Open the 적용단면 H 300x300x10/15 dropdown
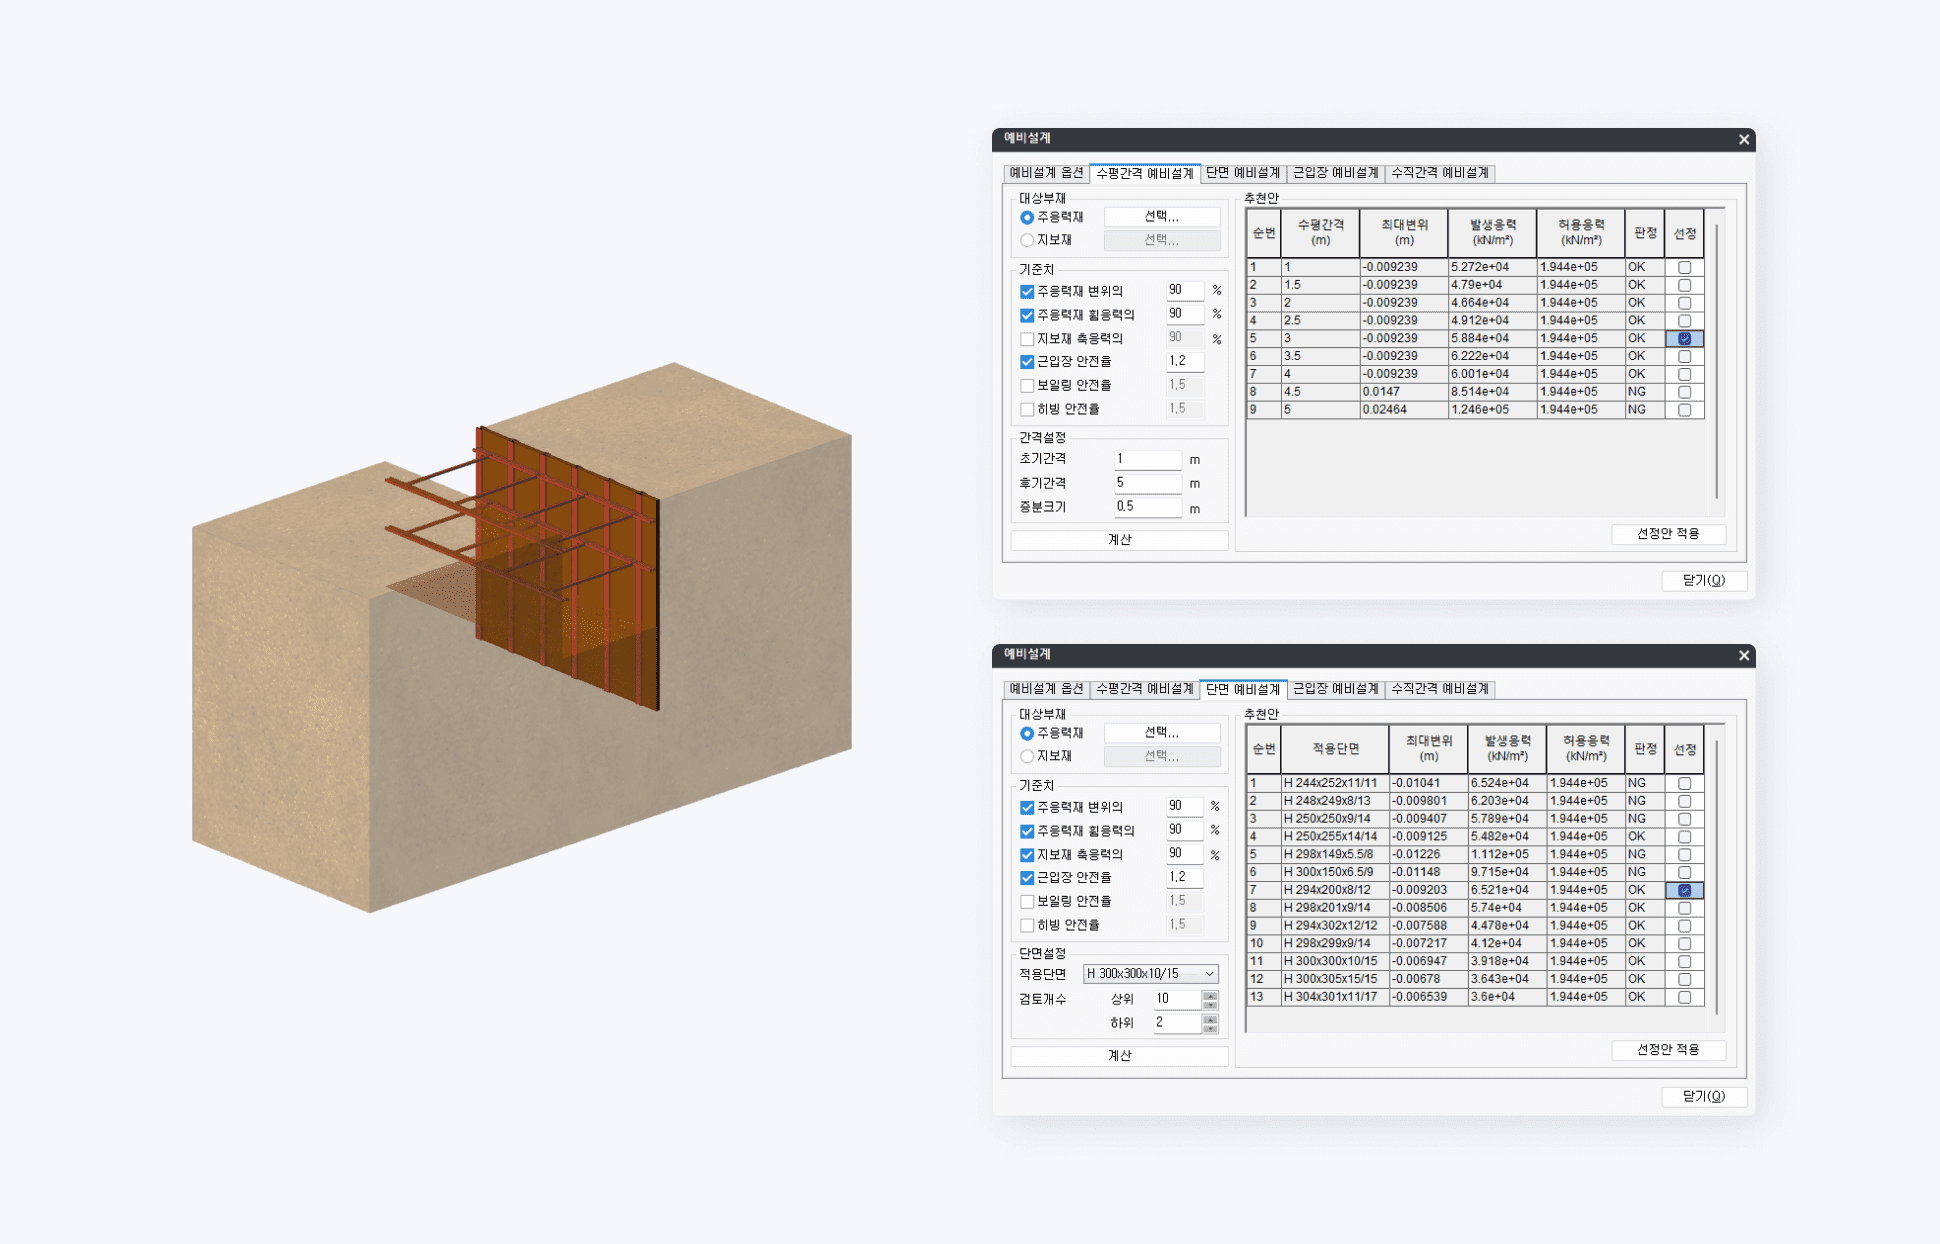1940x1244 pixels. [1150, 973]
